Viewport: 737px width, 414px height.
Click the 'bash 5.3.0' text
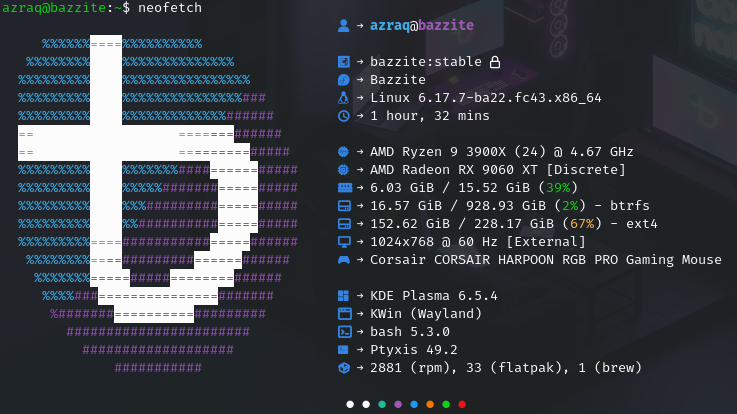410,332
